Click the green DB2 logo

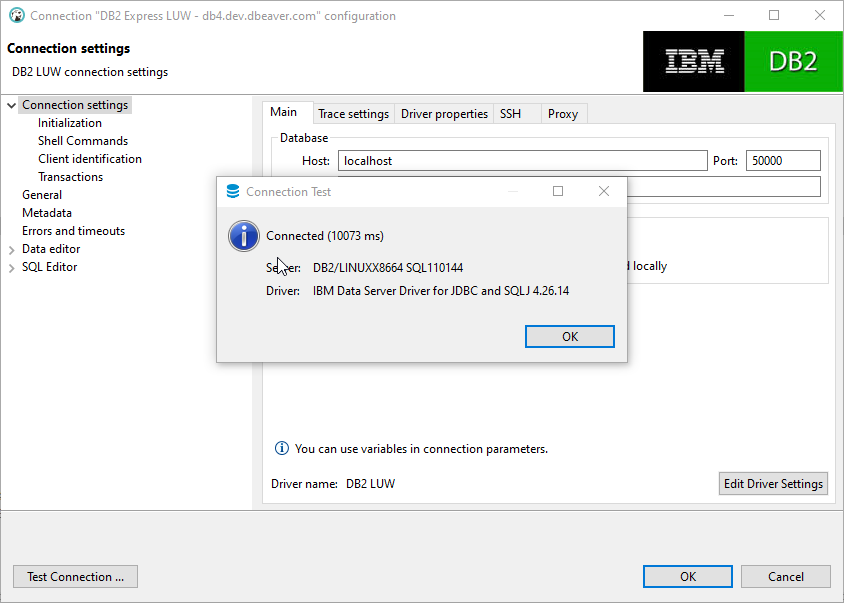point(792,61)
